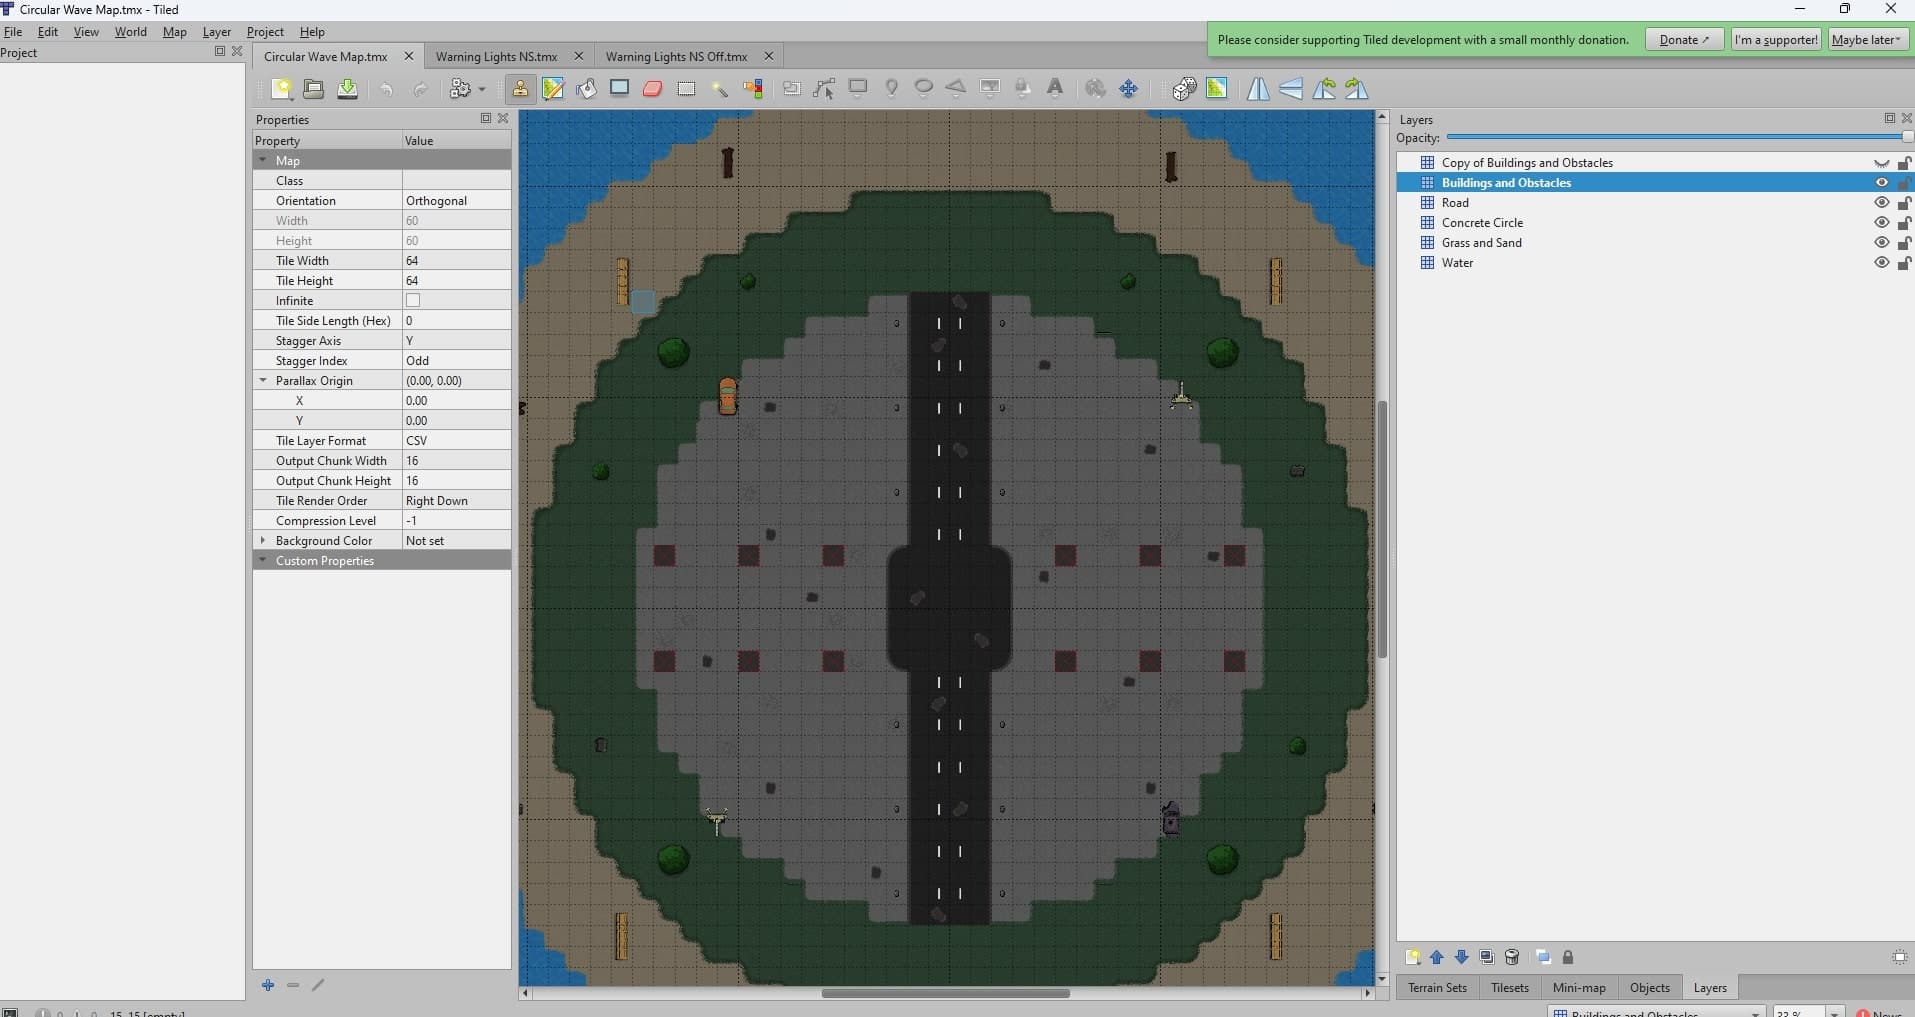This screenshot has height=1017, width=1915.
Task: Show the Copy of Buildings and Obstacles layer
Action: pyautogui.click(x=1881, y=163)
